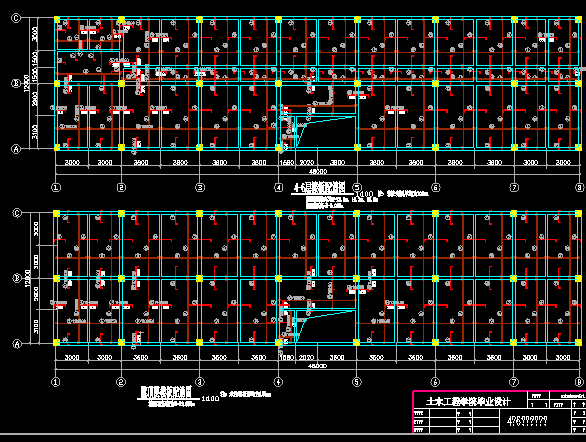This screenshot has height=442, width=586.
Task: Select axis bubble B of the upper plan
Action: tap(16, 84)
